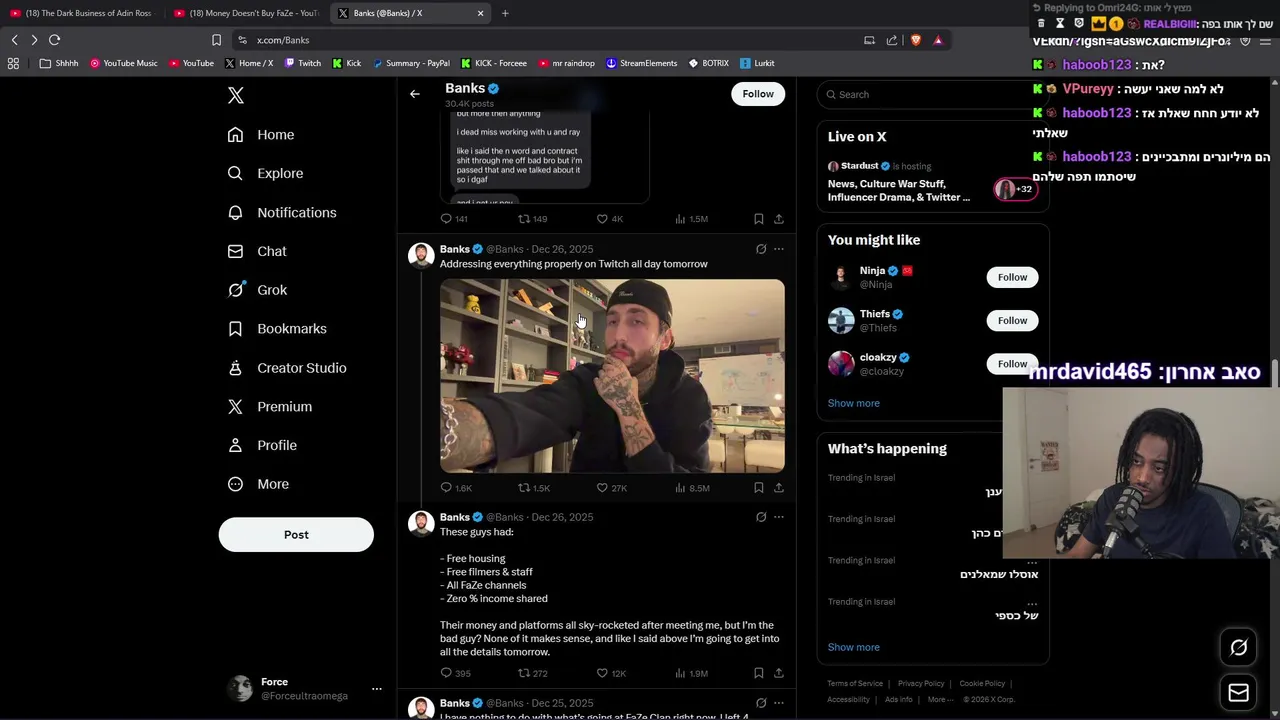Open the Grok floating button
1280x720 pixels.
[1238, 648]
